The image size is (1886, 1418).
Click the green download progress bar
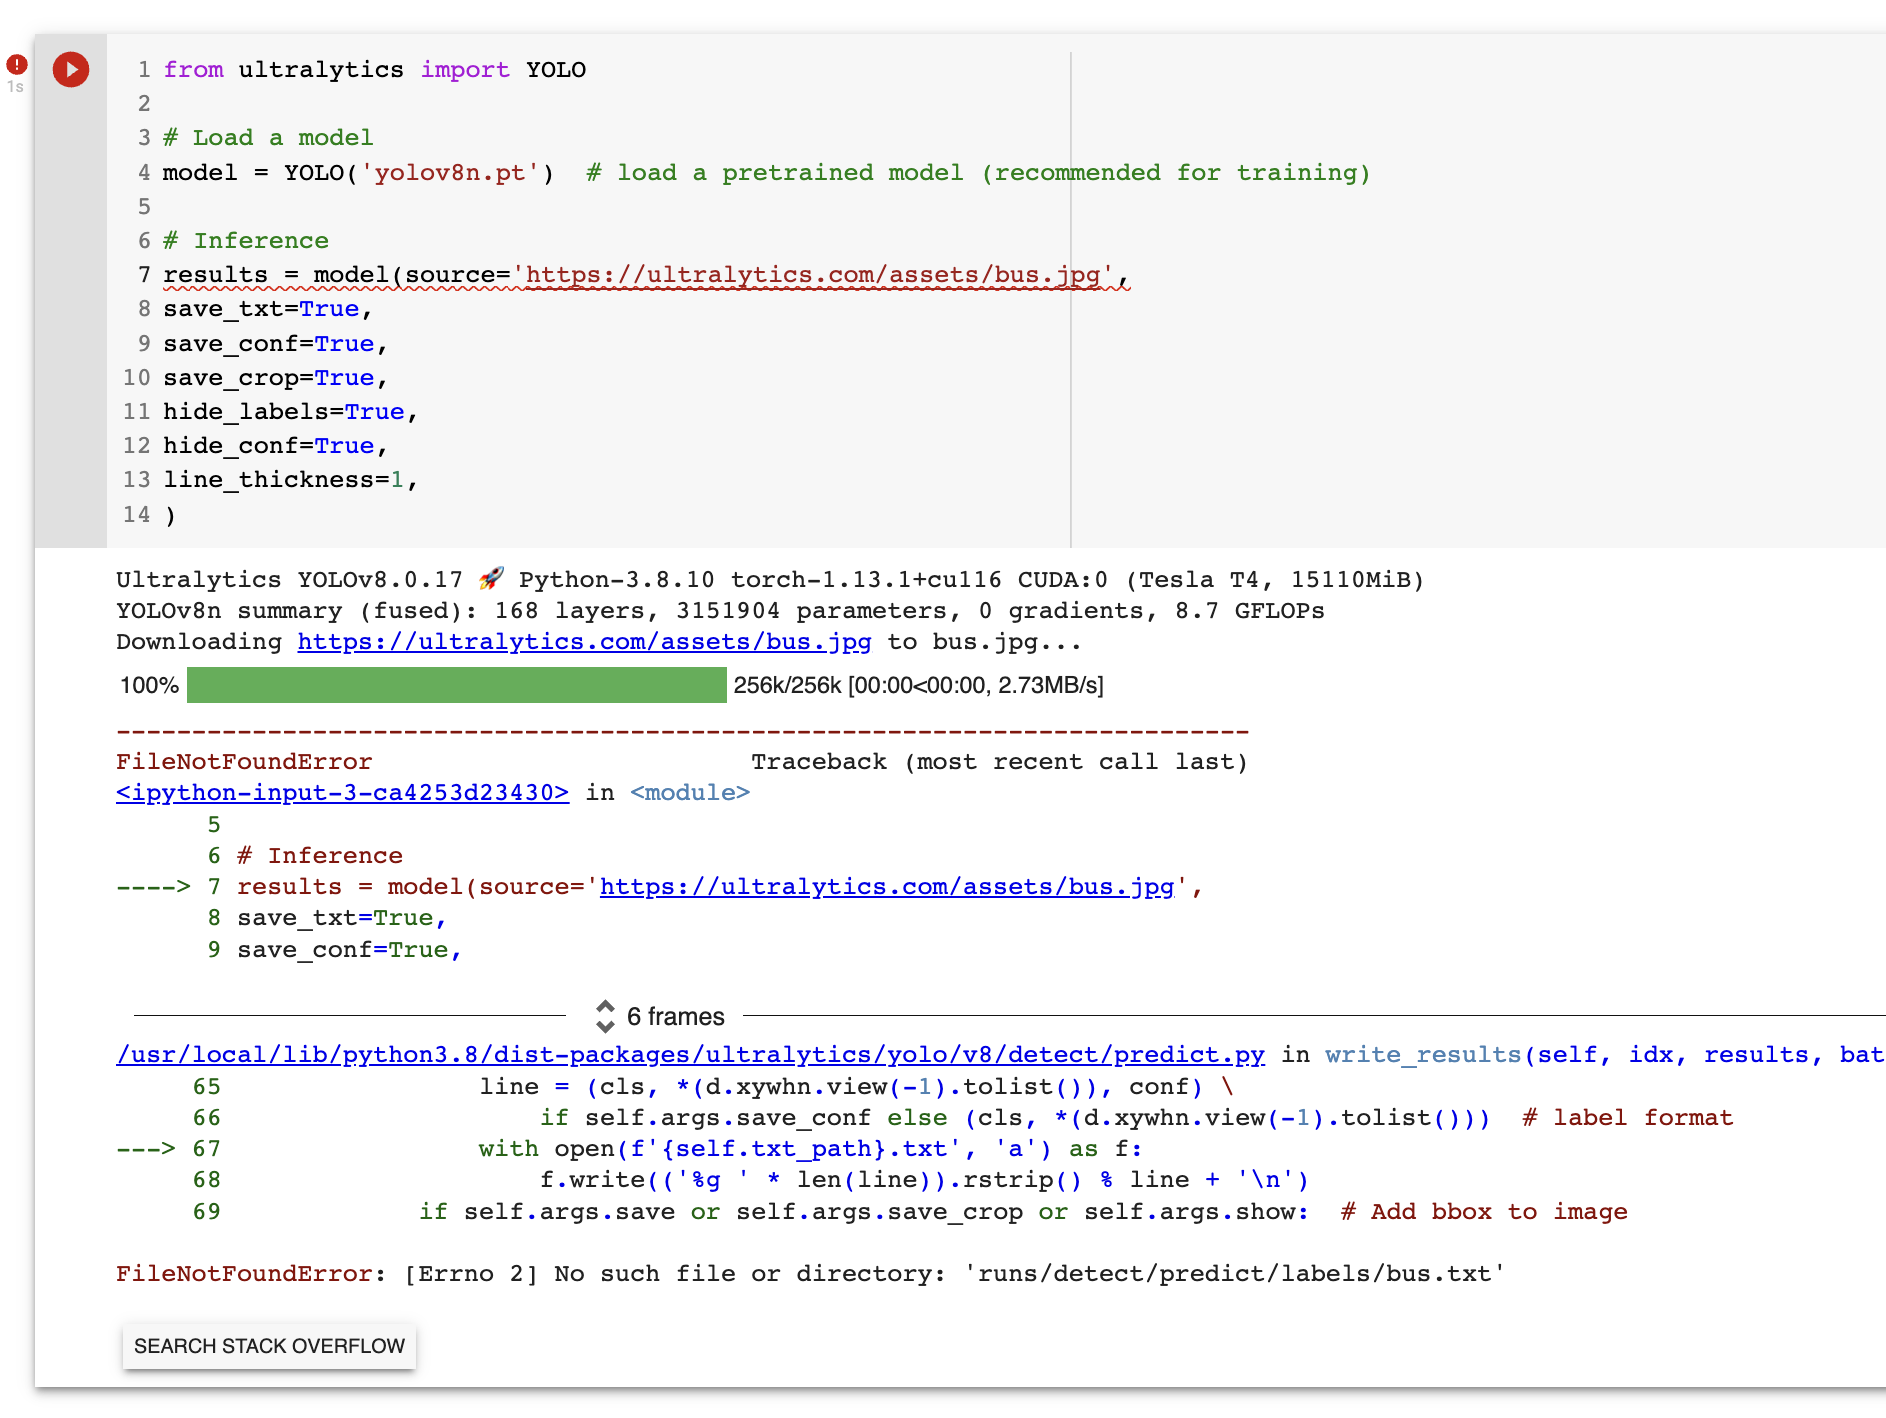455,686
